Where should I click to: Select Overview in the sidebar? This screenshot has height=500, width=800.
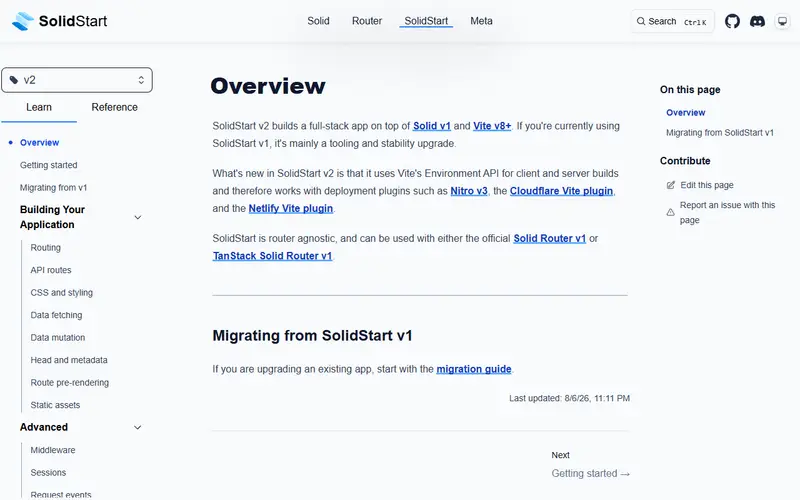click(39, 142)
